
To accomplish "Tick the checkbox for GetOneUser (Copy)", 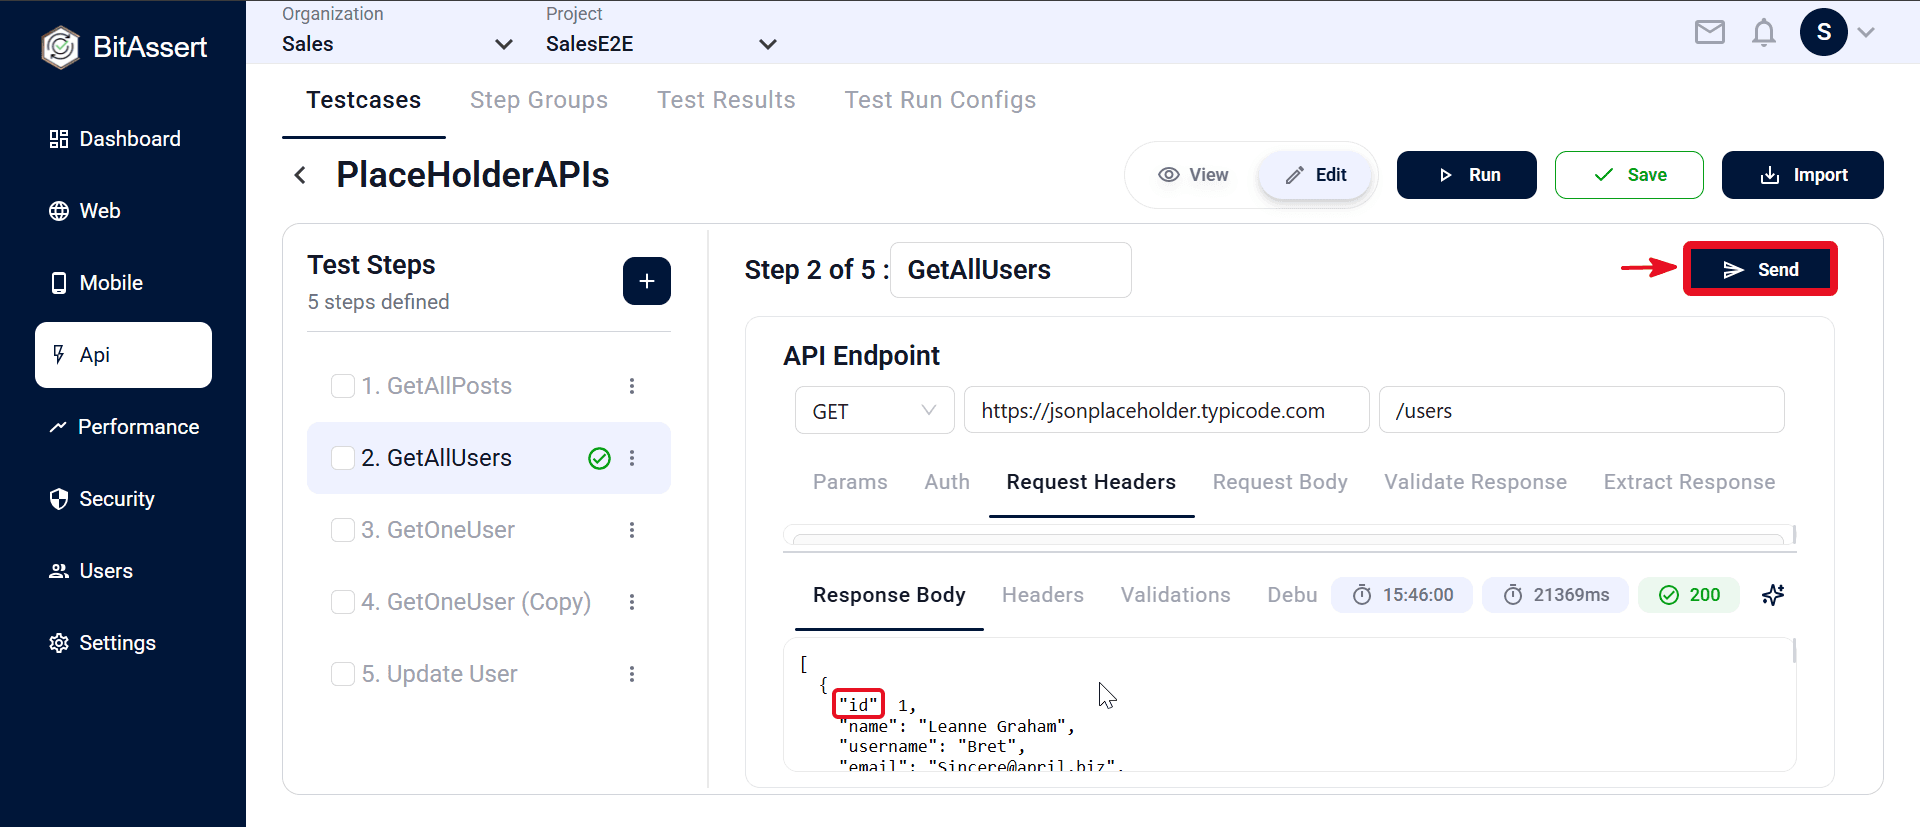I will 343,602.
